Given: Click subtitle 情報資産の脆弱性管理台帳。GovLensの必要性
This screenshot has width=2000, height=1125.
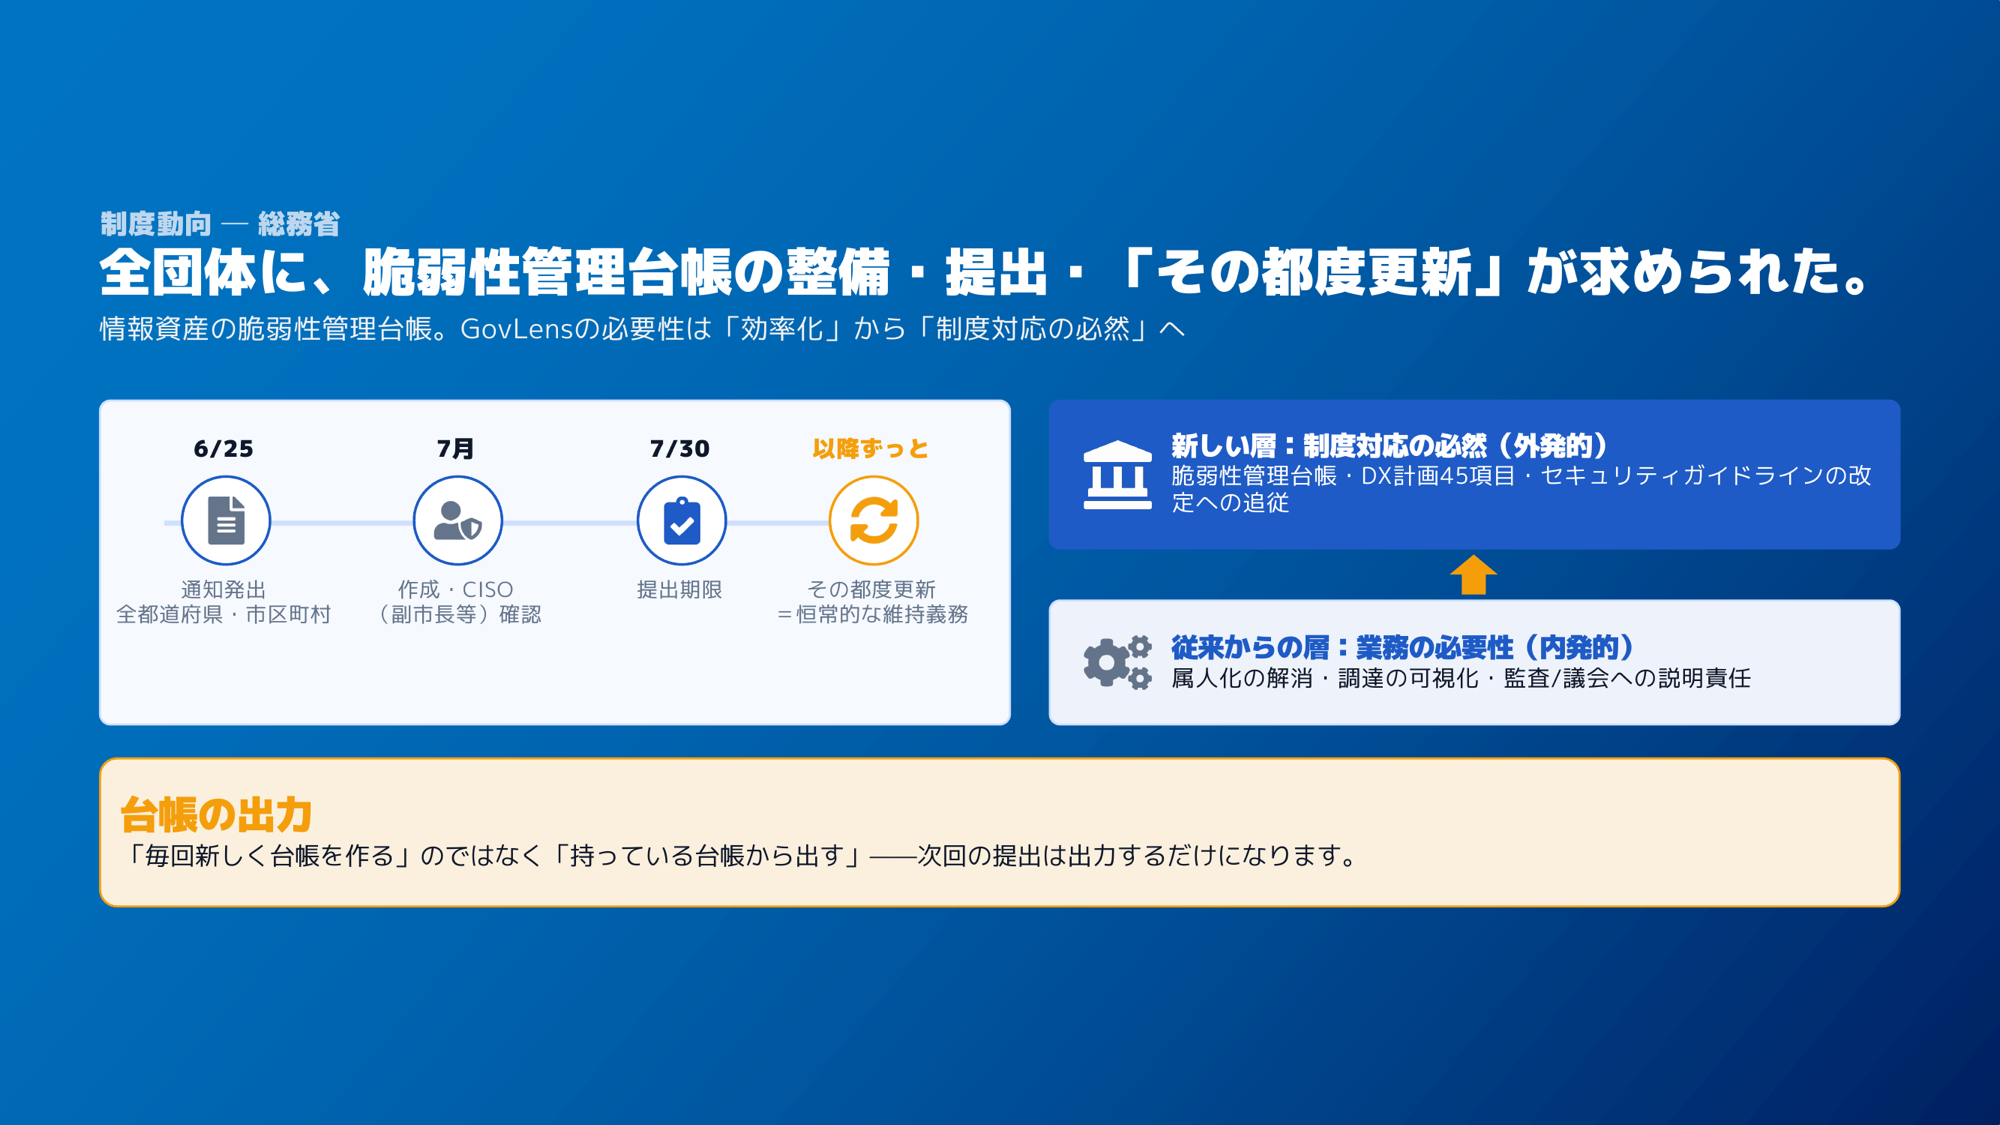Looking at the screenshot, I should [x=642, y=329].
